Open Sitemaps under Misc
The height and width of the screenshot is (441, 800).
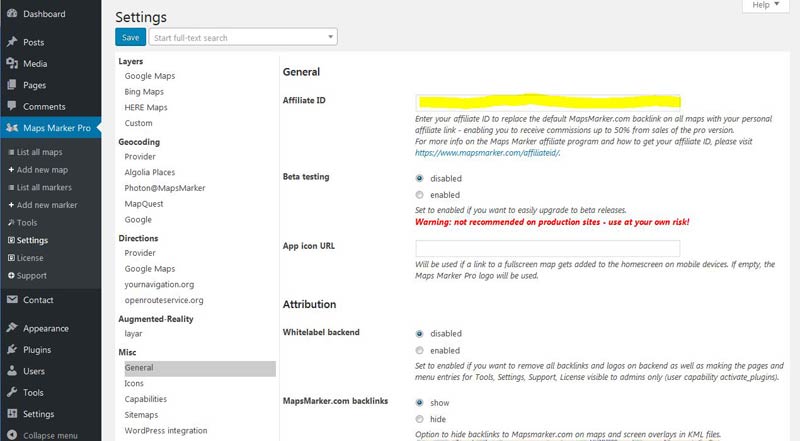pos(141,415)
